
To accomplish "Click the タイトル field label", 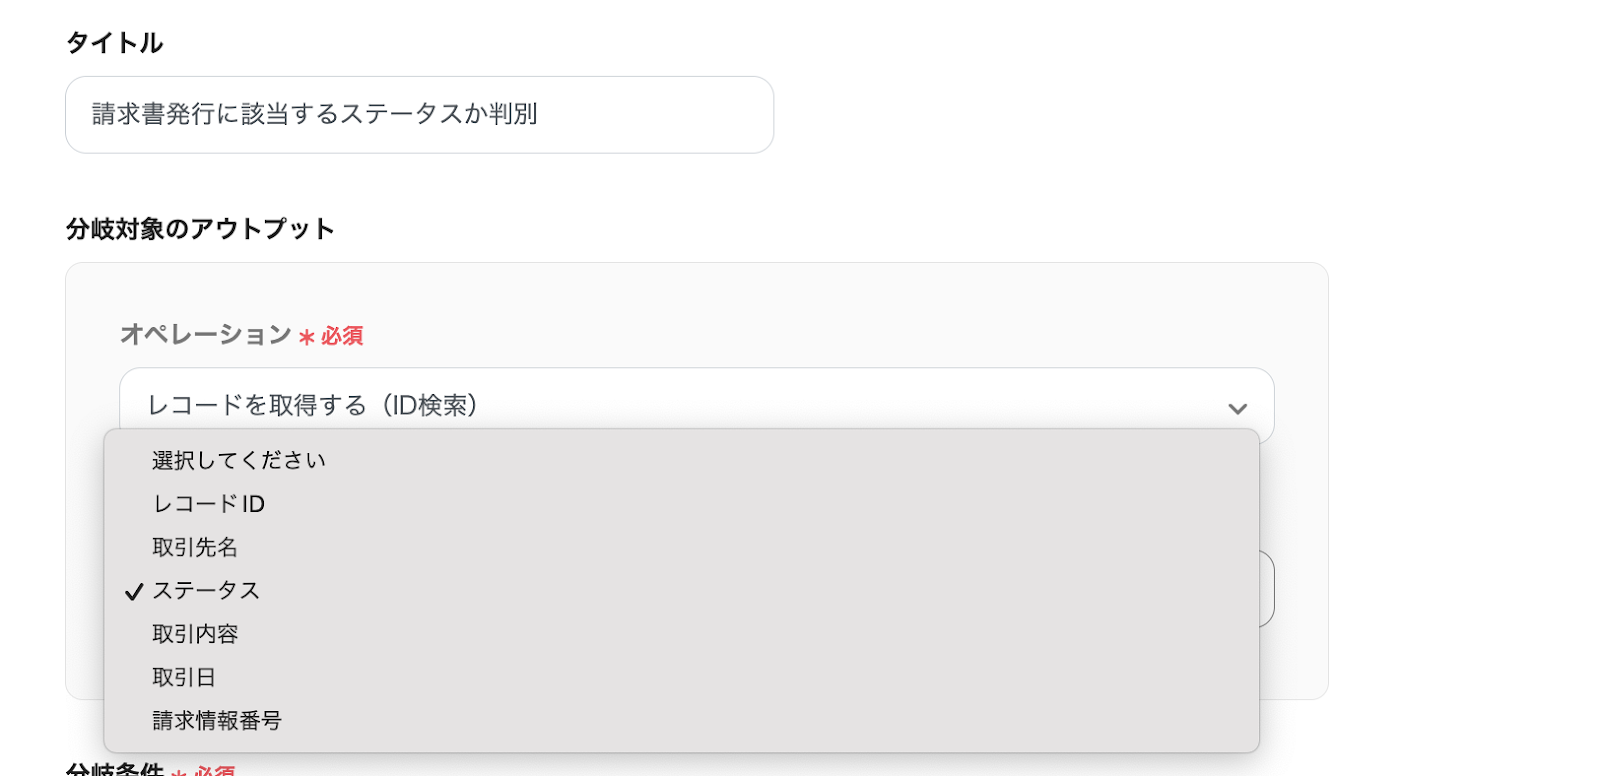I will [x=114, y=43].
